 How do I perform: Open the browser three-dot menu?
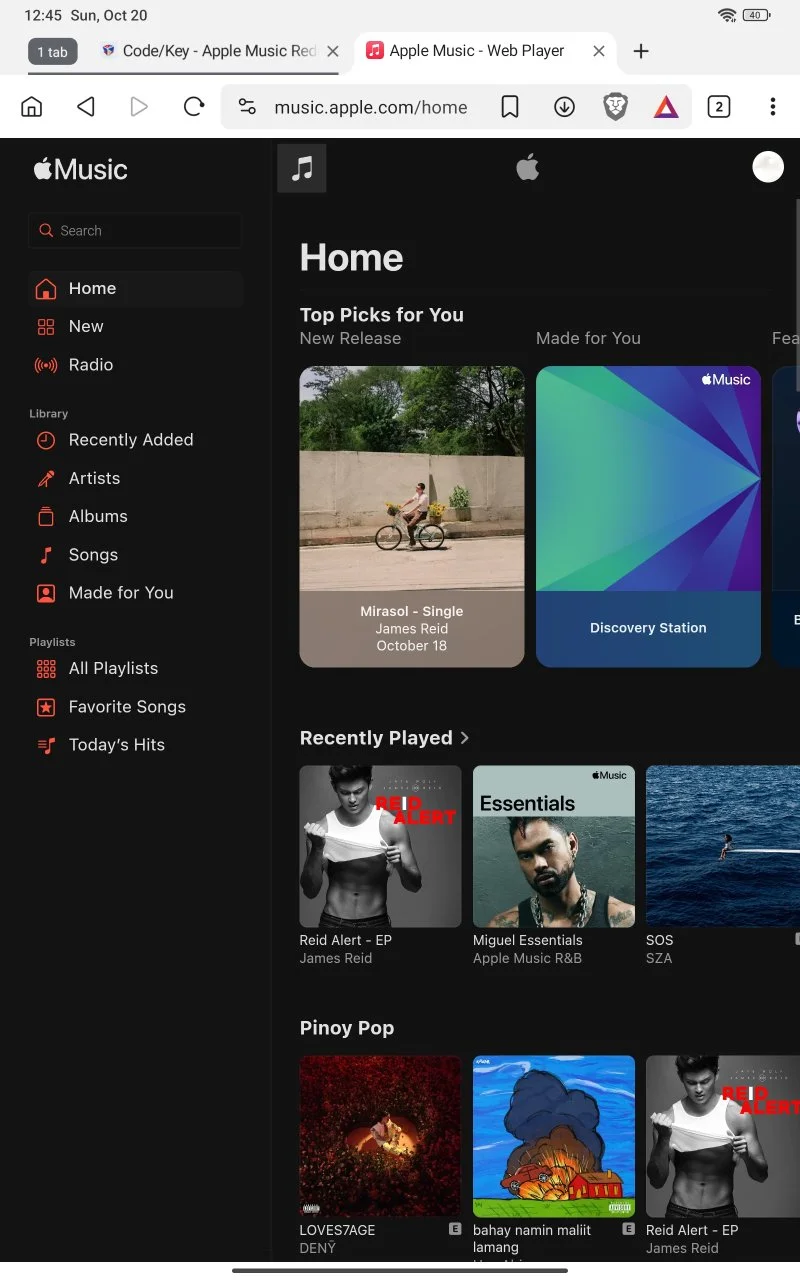[772, 107]
